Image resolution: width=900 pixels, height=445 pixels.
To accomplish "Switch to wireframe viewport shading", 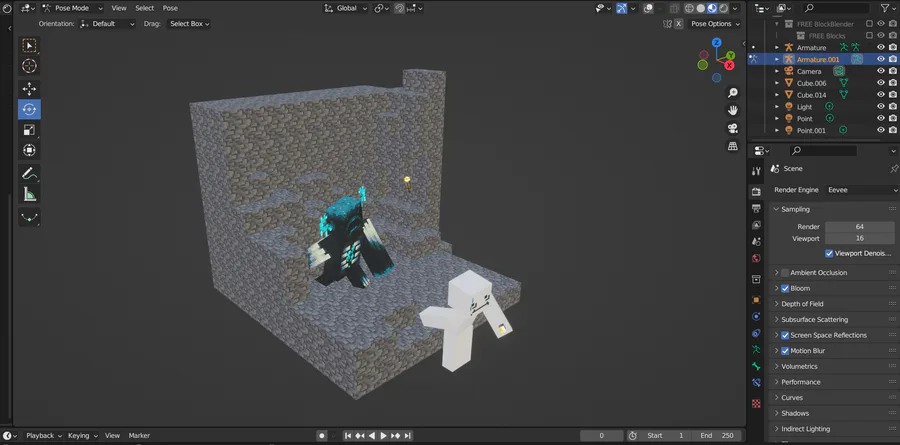I will 689,8.
